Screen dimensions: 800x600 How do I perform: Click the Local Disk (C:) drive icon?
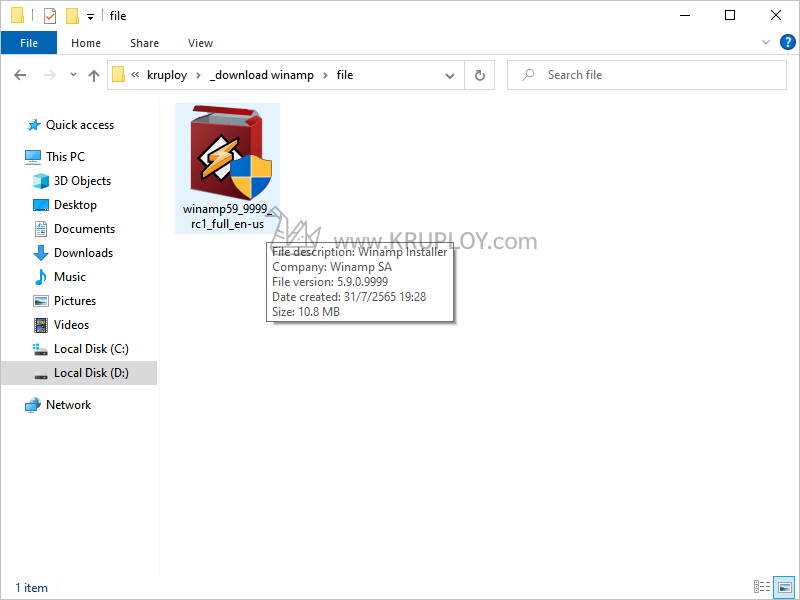pos(41,349)
